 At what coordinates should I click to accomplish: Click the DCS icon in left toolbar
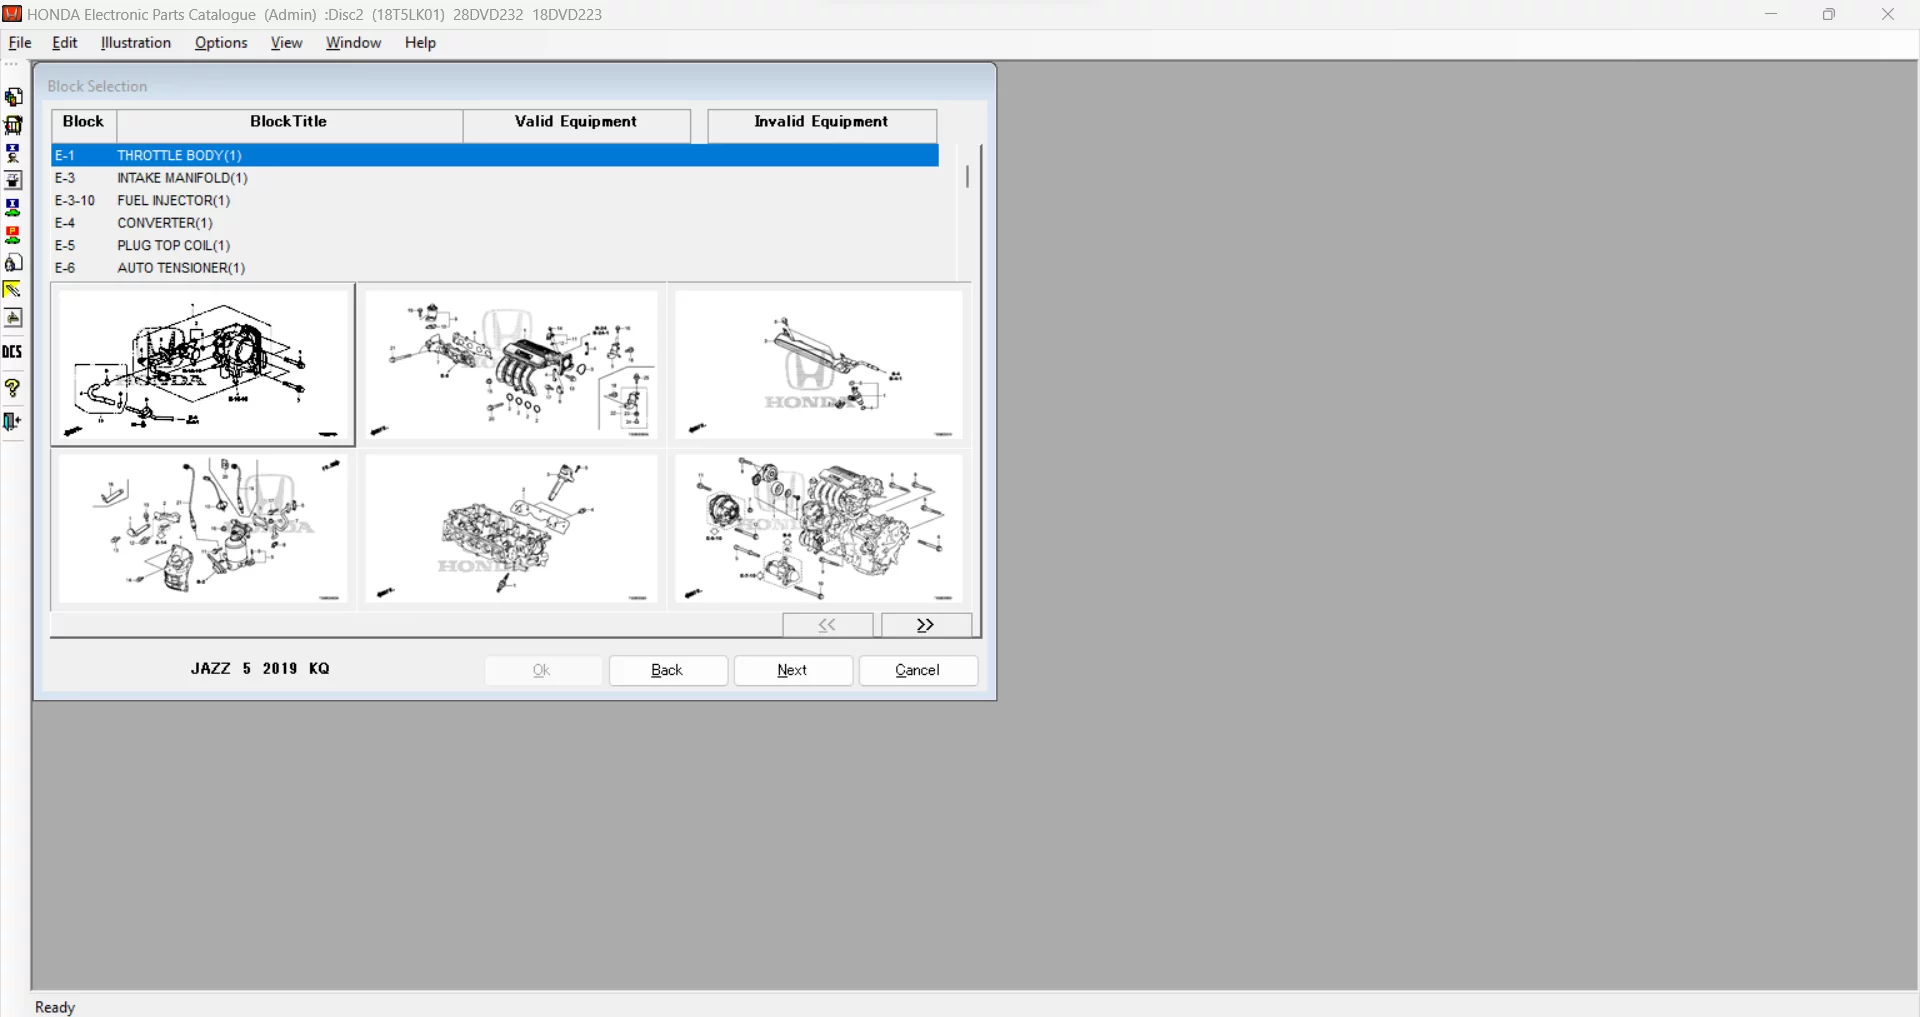tap(13, 352)
